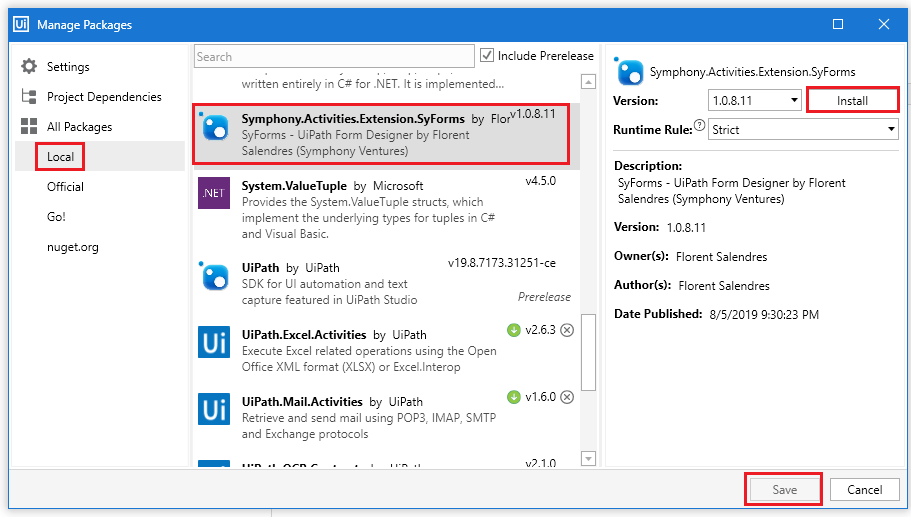Click the package list scroll down arrow

coord(589,458)
